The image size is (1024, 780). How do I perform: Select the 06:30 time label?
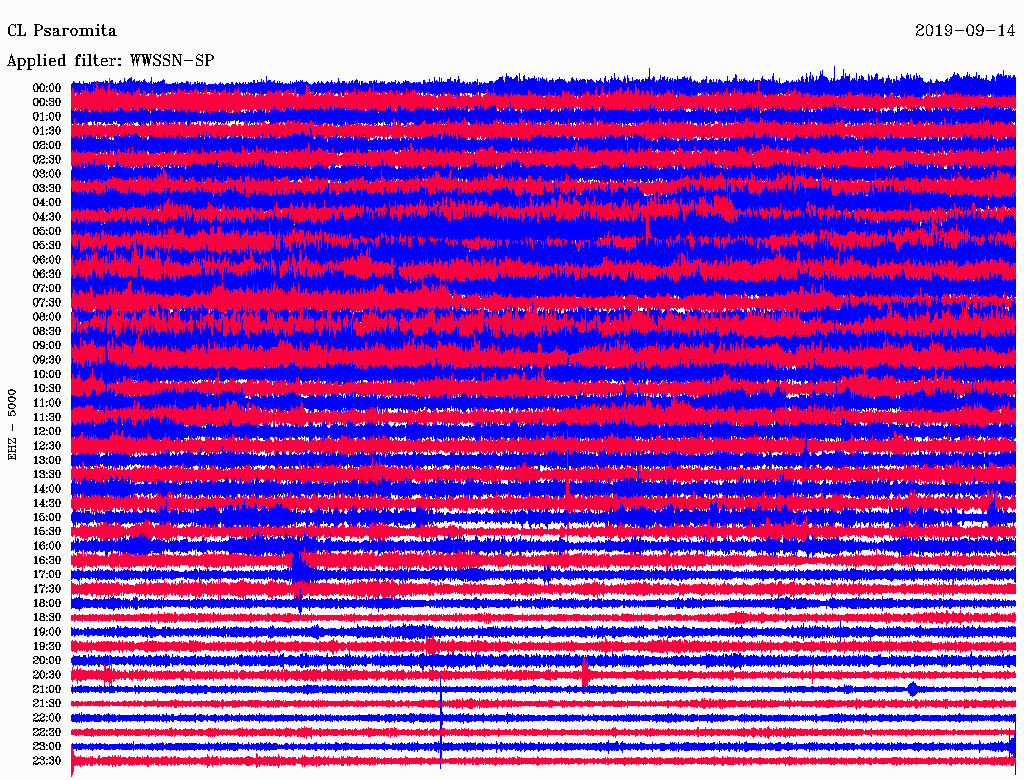[47, 274]
